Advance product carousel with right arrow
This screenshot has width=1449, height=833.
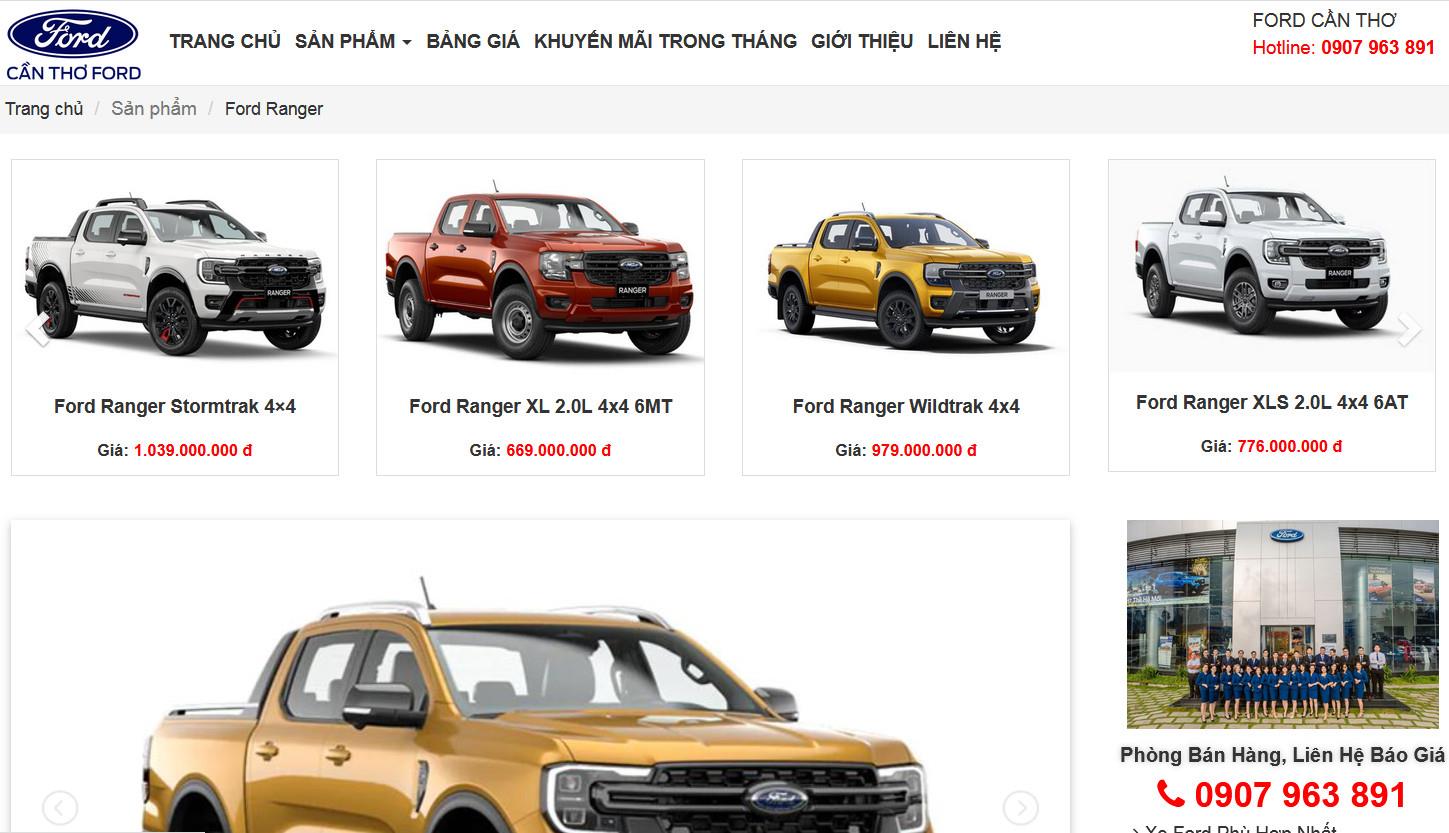(x=1408, y=329)
